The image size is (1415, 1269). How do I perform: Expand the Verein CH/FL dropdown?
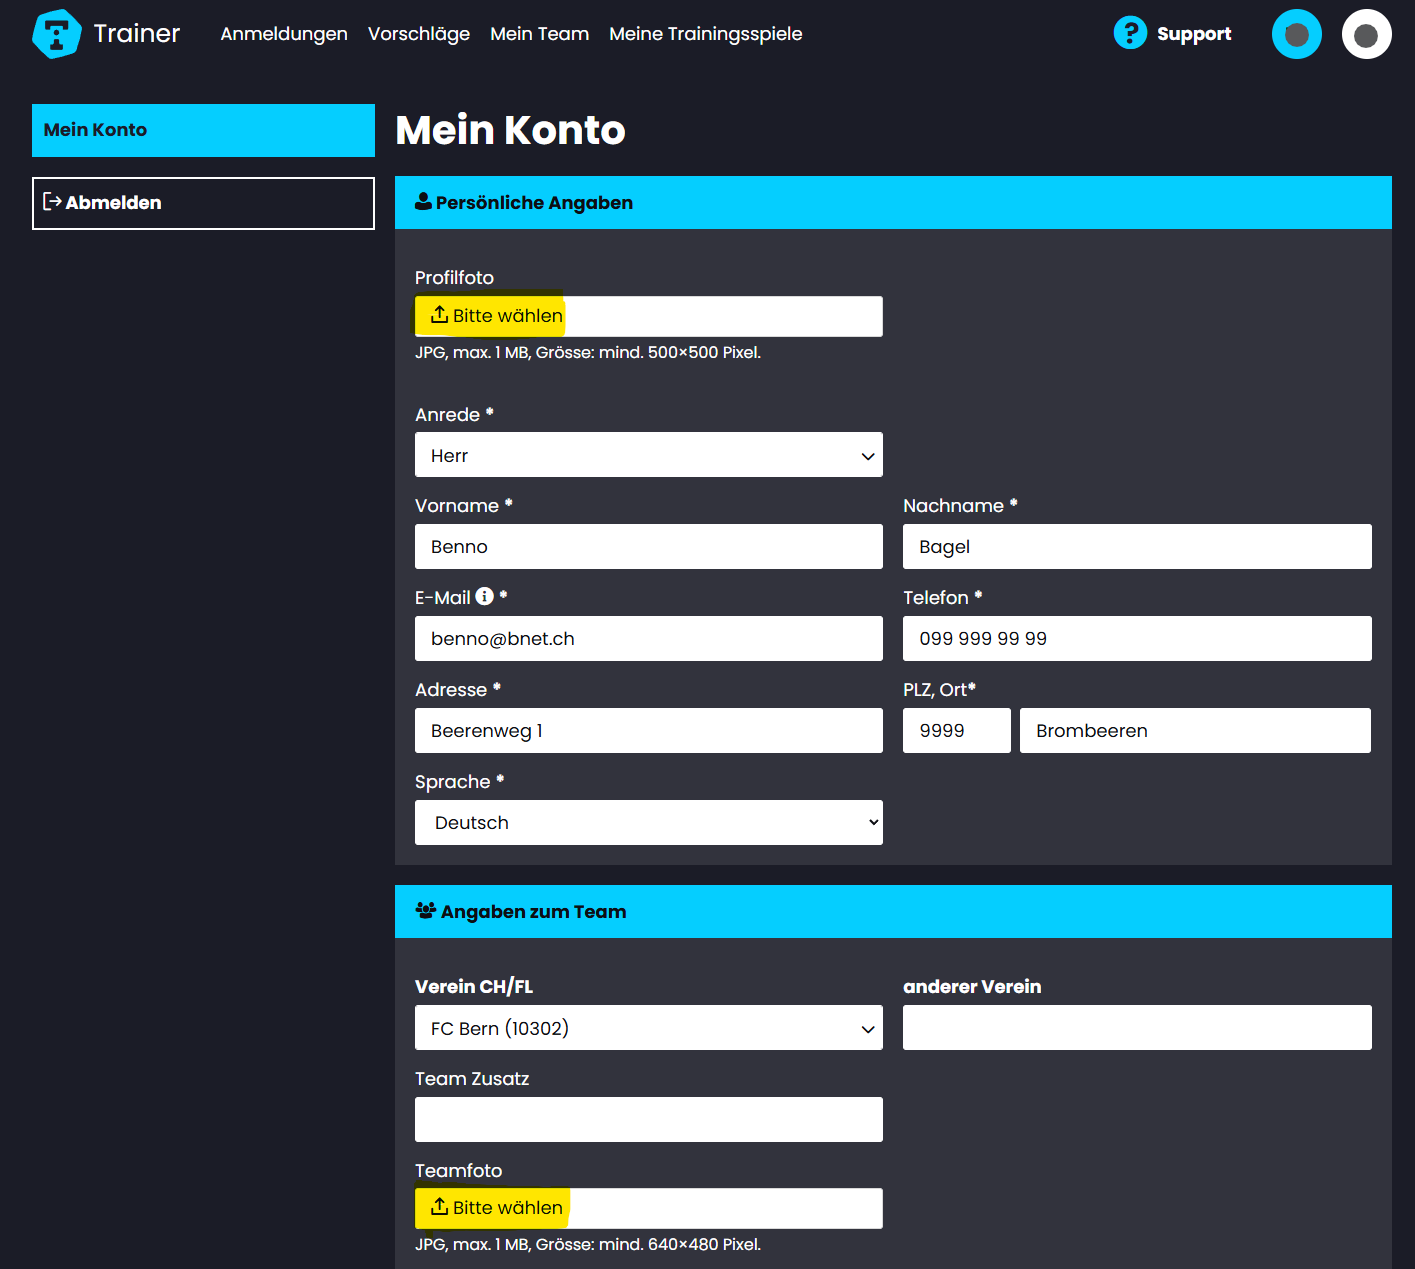[x=648, y=1028]
